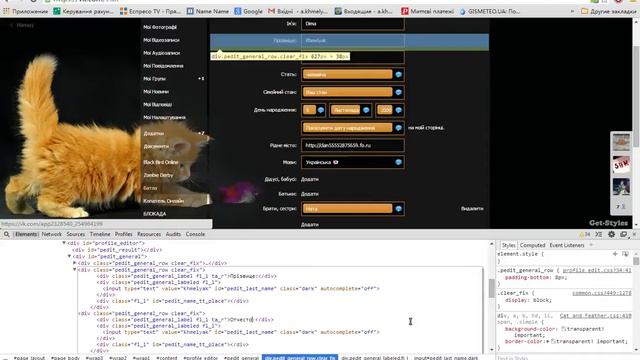640x360 pixels.
Task: Open the show birth date dropdown
Action: coord(353,128)
